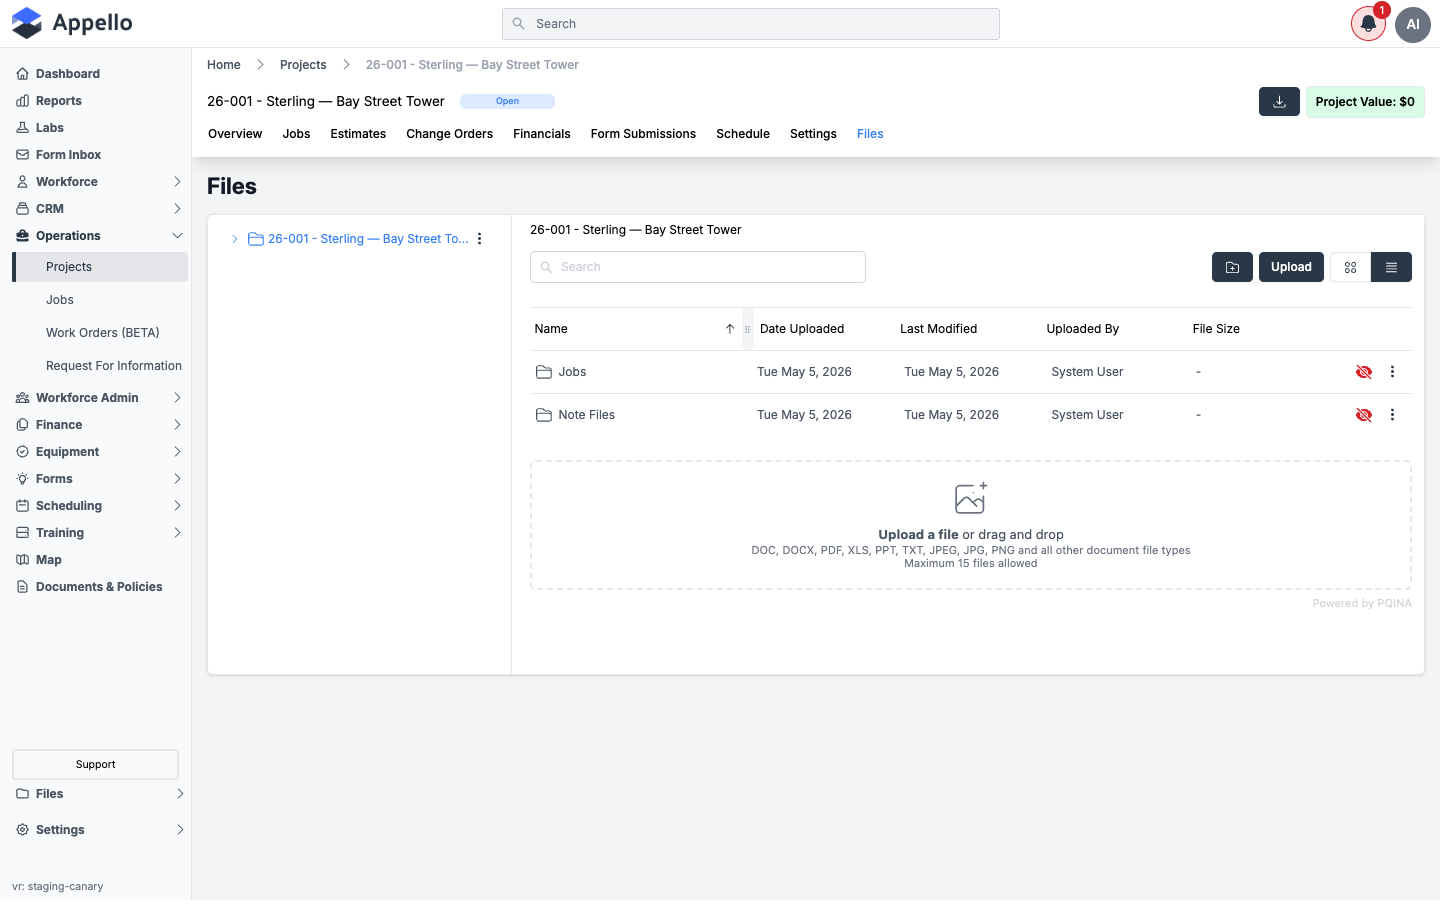Click the Appello logo
Image resolution: width=1440 pixels, height=918 pixels.
(x=72, y=23)
